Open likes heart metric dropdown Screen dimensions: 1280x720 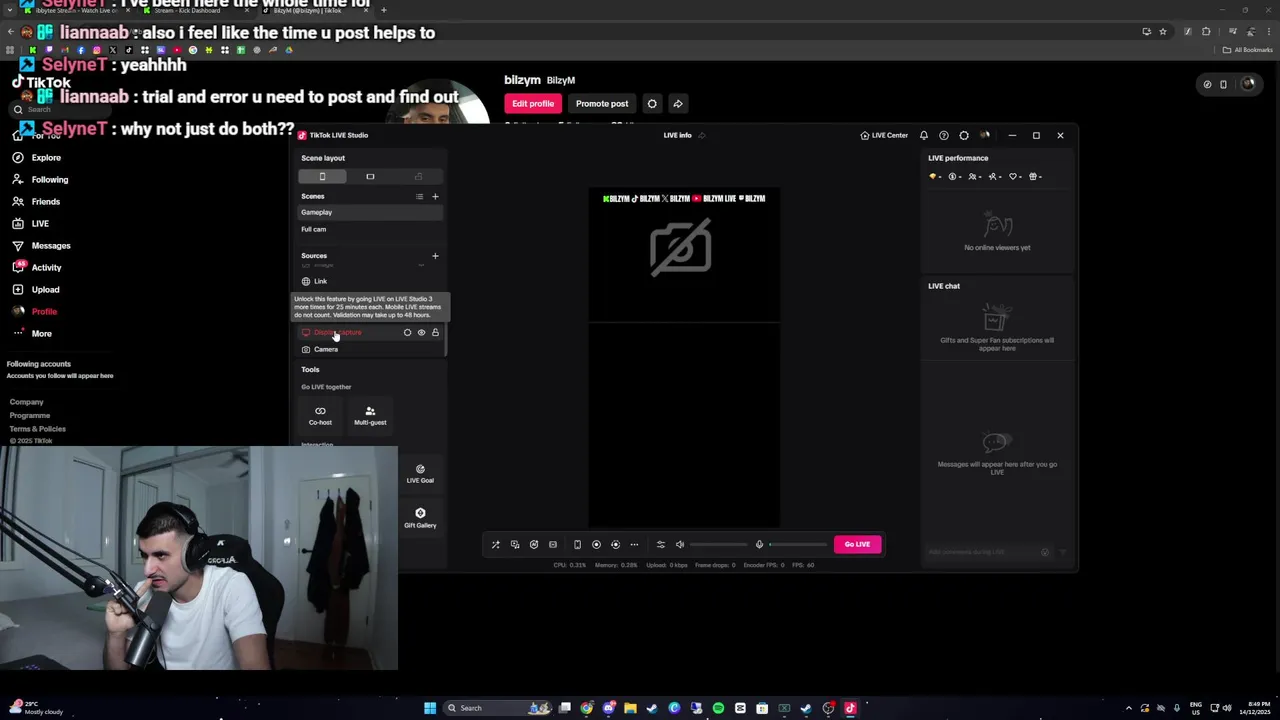point(1015,177)
